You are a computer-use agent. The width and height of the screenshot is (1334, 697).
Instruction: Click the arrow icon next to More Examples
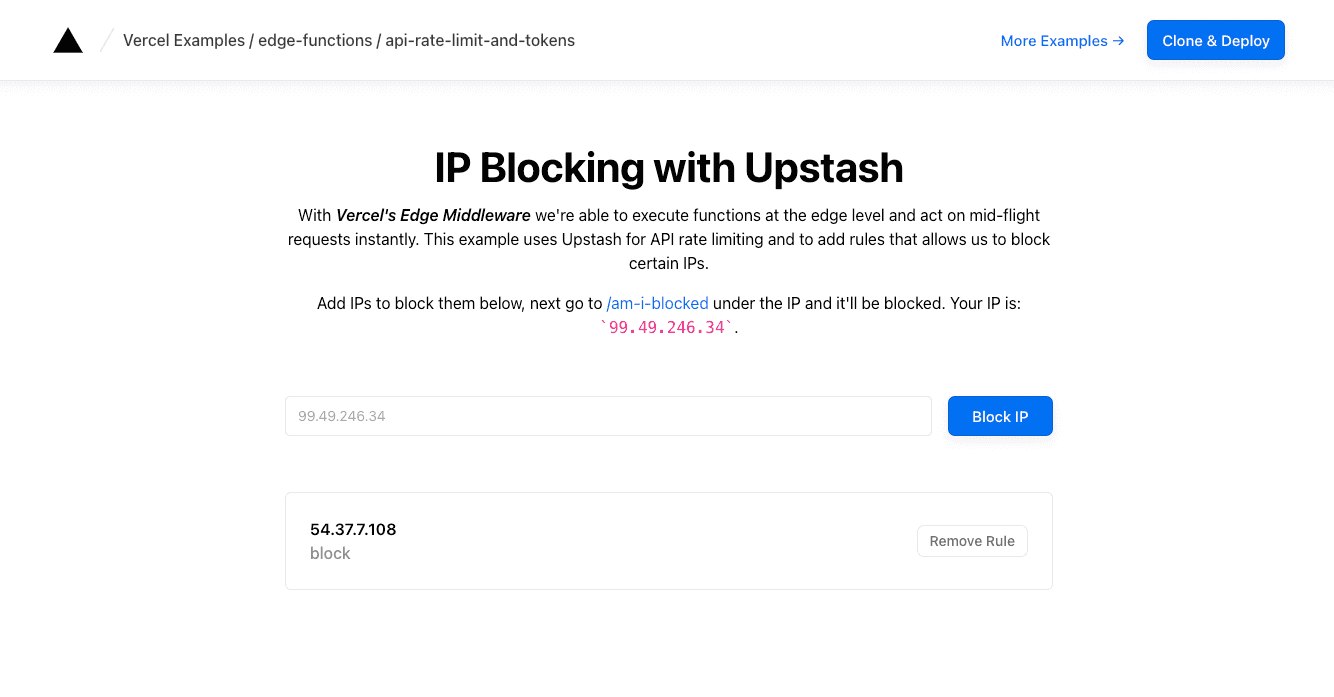pos(1117,41)
